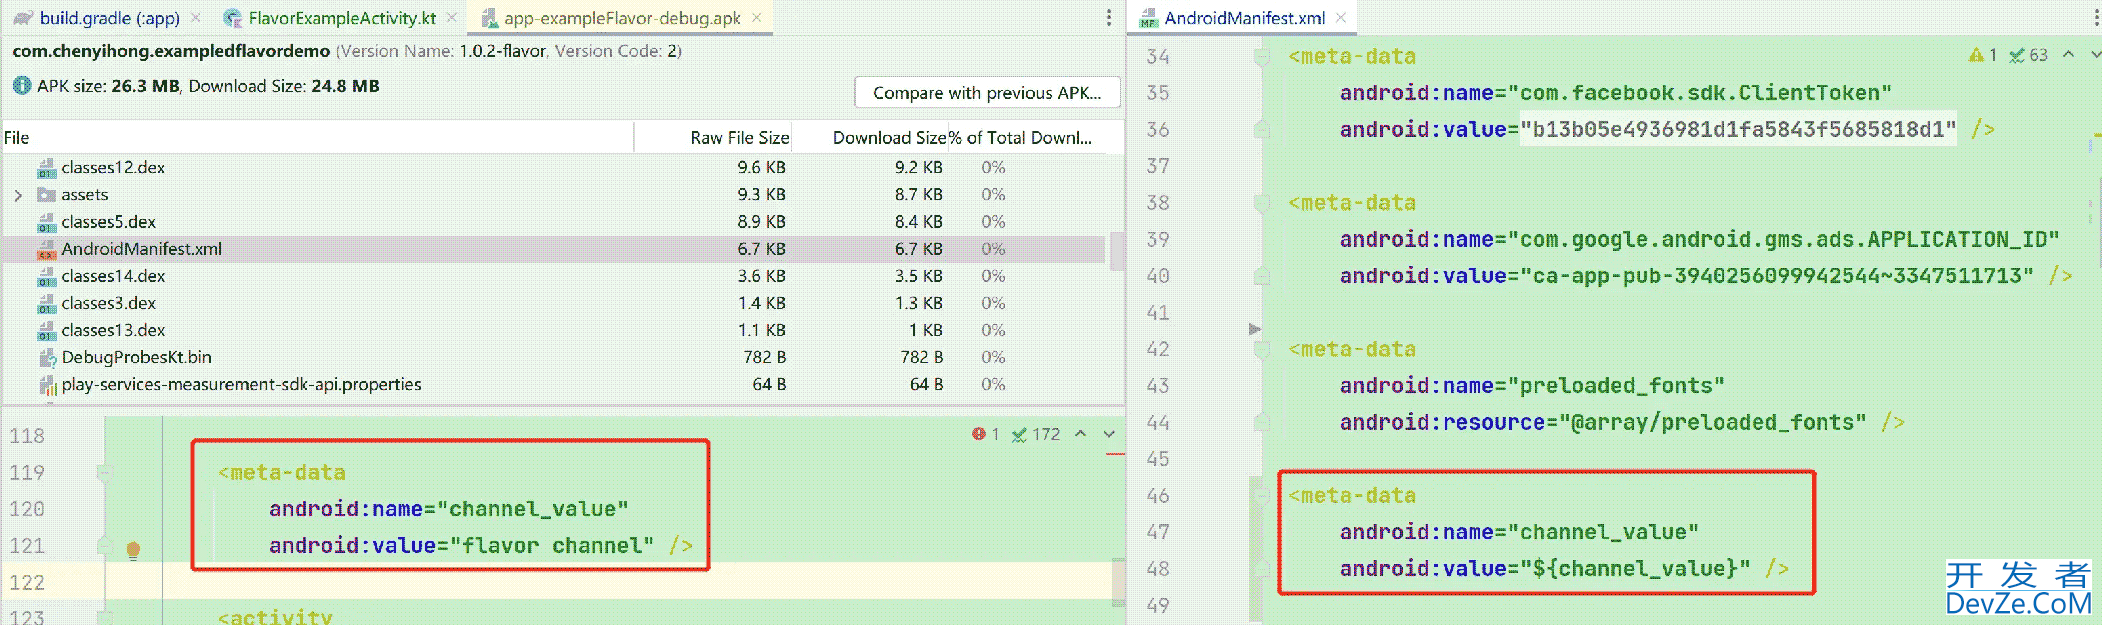Switch to the build.gradle (:app) tab
Screen dimensions: 2102x625
pos(109,18)
